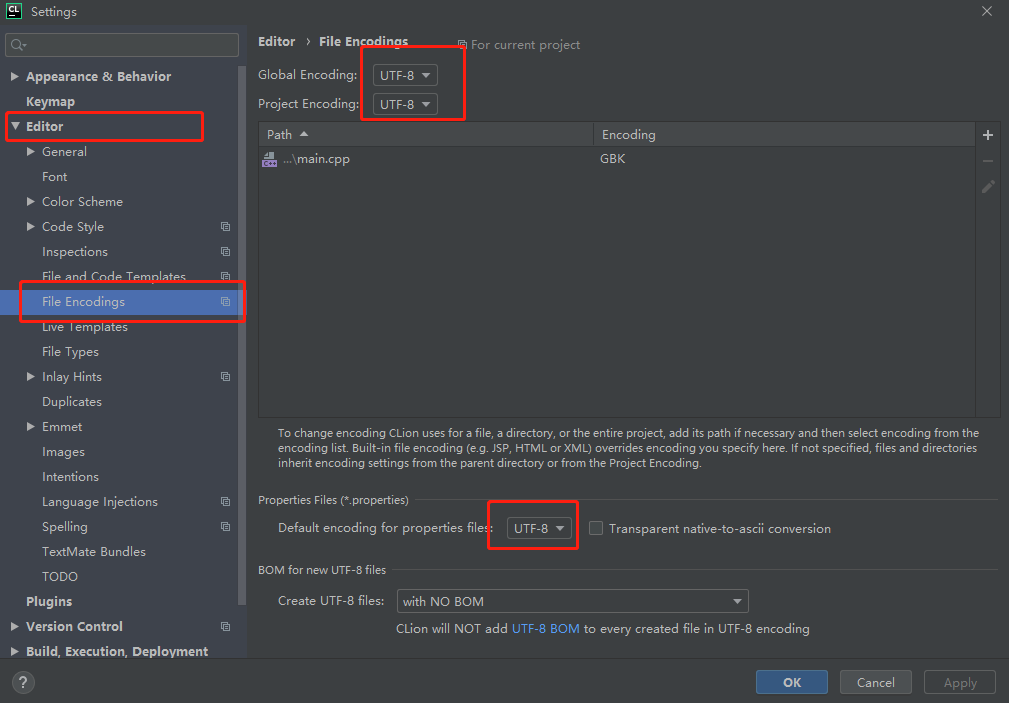The image size is (1009, 703).
Task: Open the Project Encoding dropdown
Action: pyautogui.click(x=405, y=104)
